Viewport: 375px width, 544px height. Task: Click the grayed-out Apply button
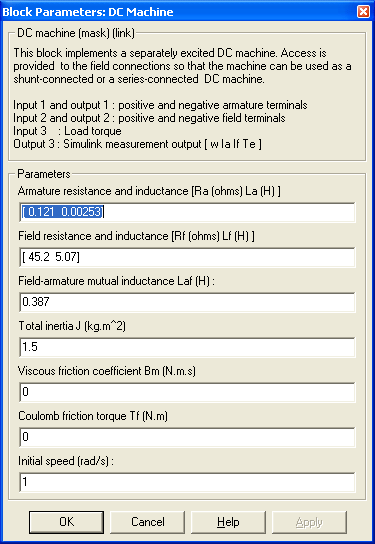(309, 522)
